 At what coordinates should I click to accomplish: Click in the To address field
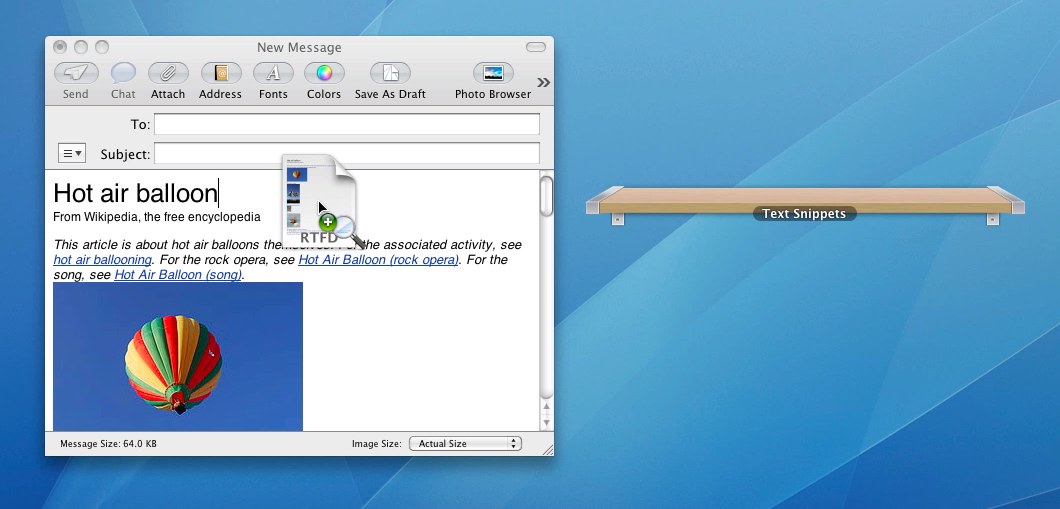coord(346,124)
